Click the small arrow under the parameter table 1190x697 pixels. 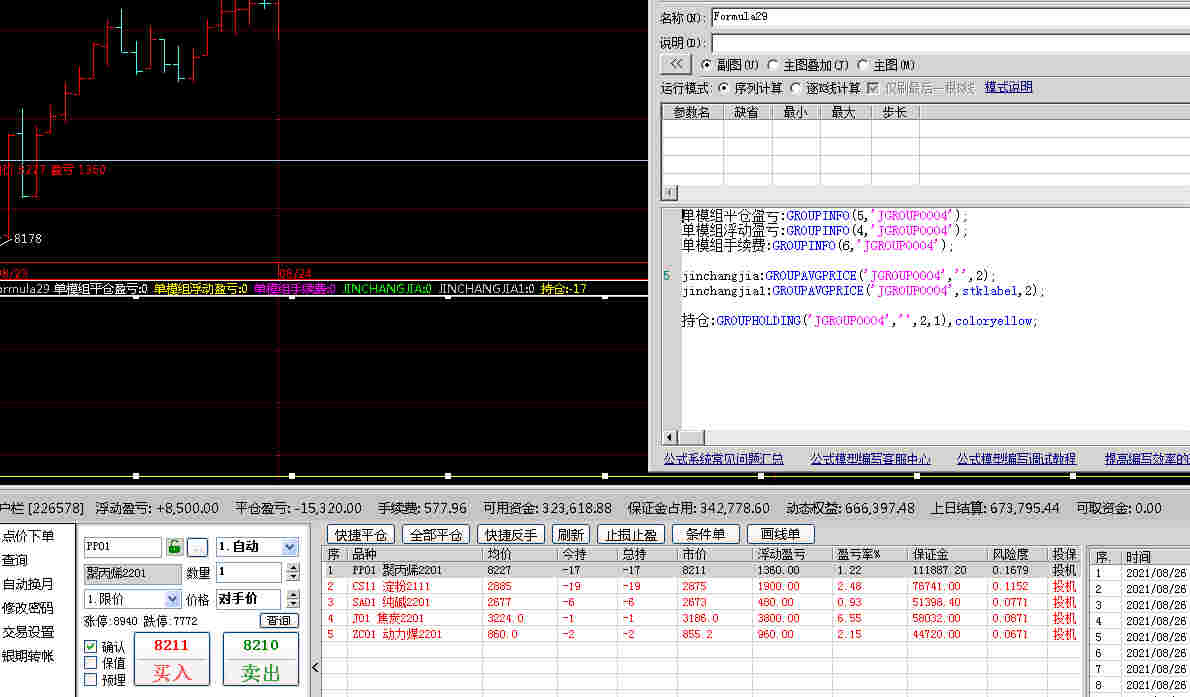669,193
